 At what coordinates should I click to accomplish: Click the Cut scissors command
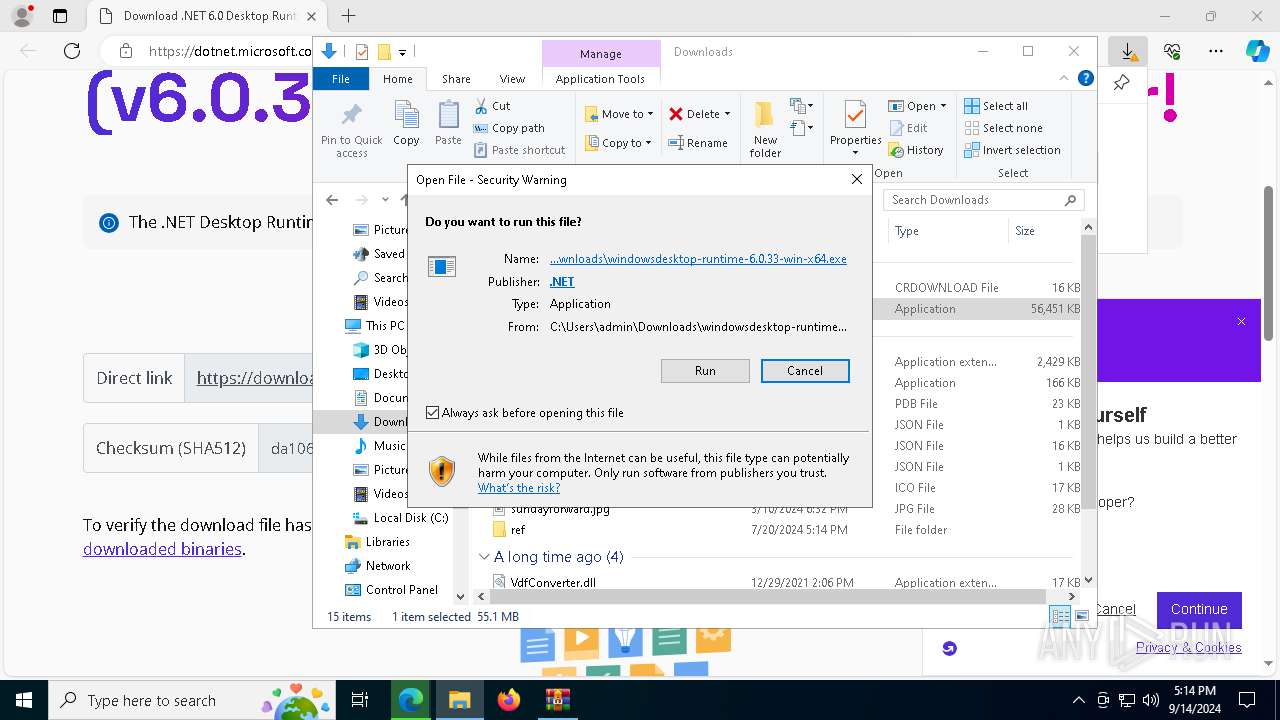point(492,106)
